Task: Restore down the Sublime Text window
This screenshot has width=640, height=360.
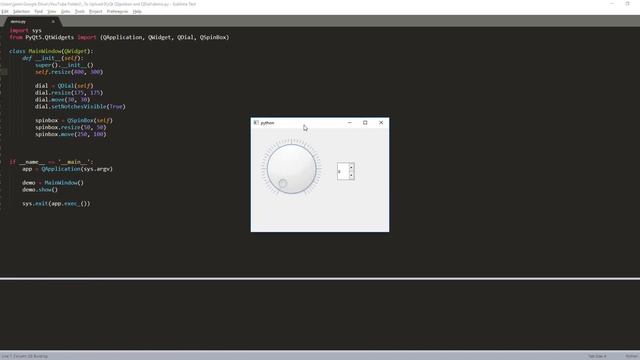Action: click(627, 4)
